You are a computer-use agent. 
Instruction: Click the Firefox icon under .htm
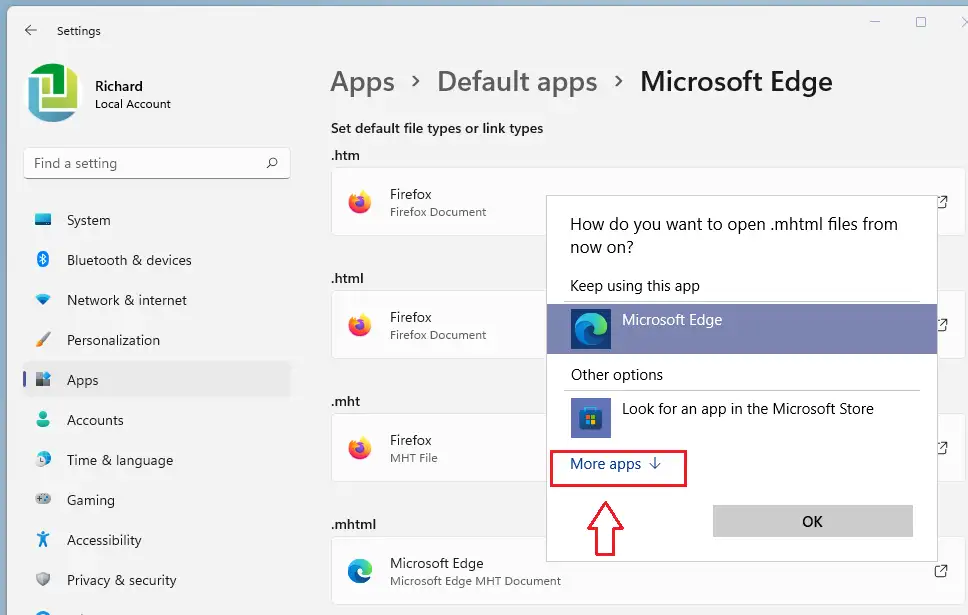click(x=359, y=202)
